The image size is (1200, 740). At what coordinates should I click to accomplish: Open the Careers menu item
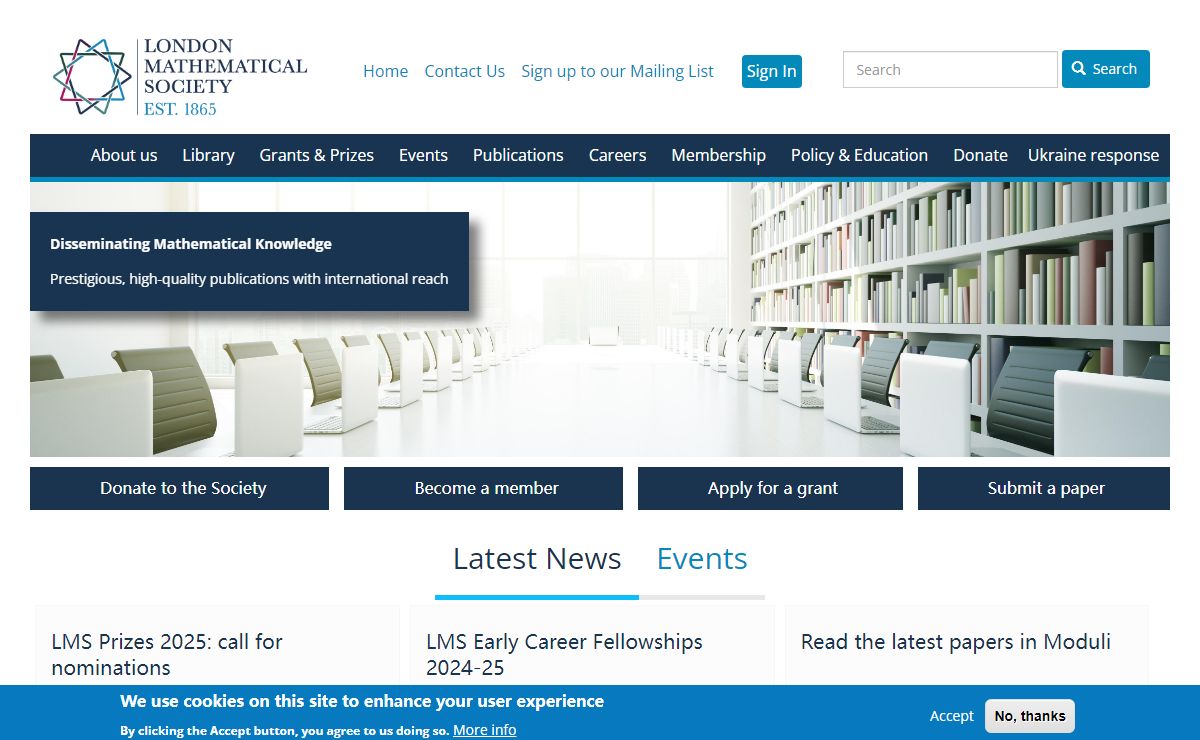pyautogui.click(x=617, y=155)
